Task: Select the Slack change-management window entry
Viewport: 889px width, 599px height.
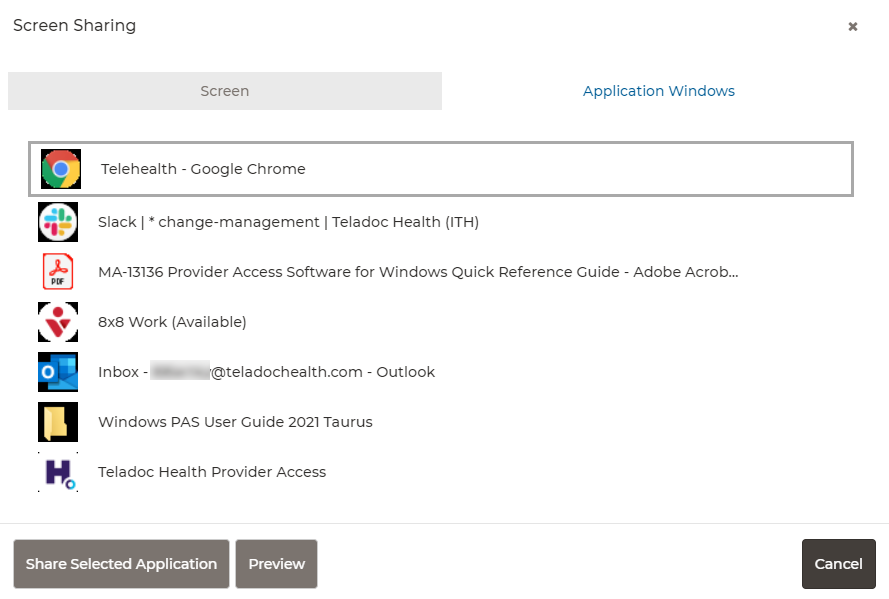Action: click(288, 222)
